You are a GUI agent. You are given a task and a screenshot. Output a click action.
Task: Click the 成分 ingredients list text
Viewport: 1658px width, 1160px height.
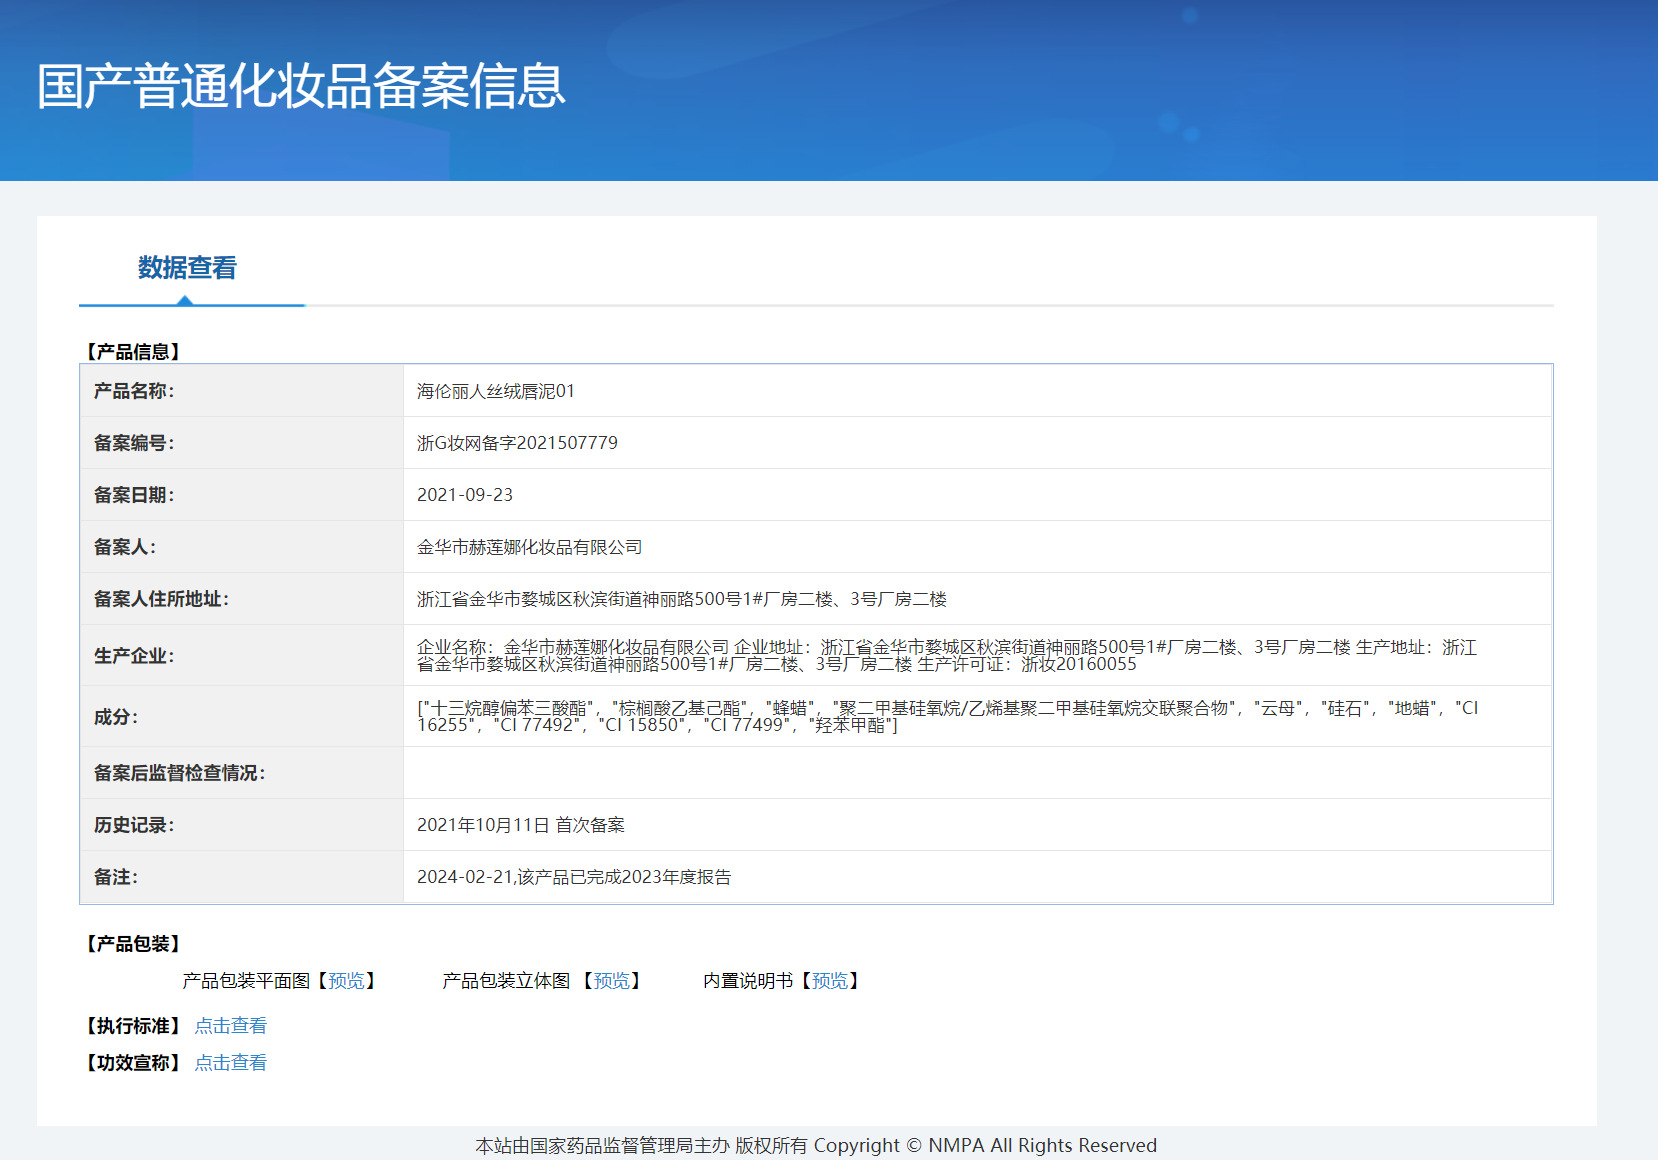pyautogui.click(x=947, y=717)
